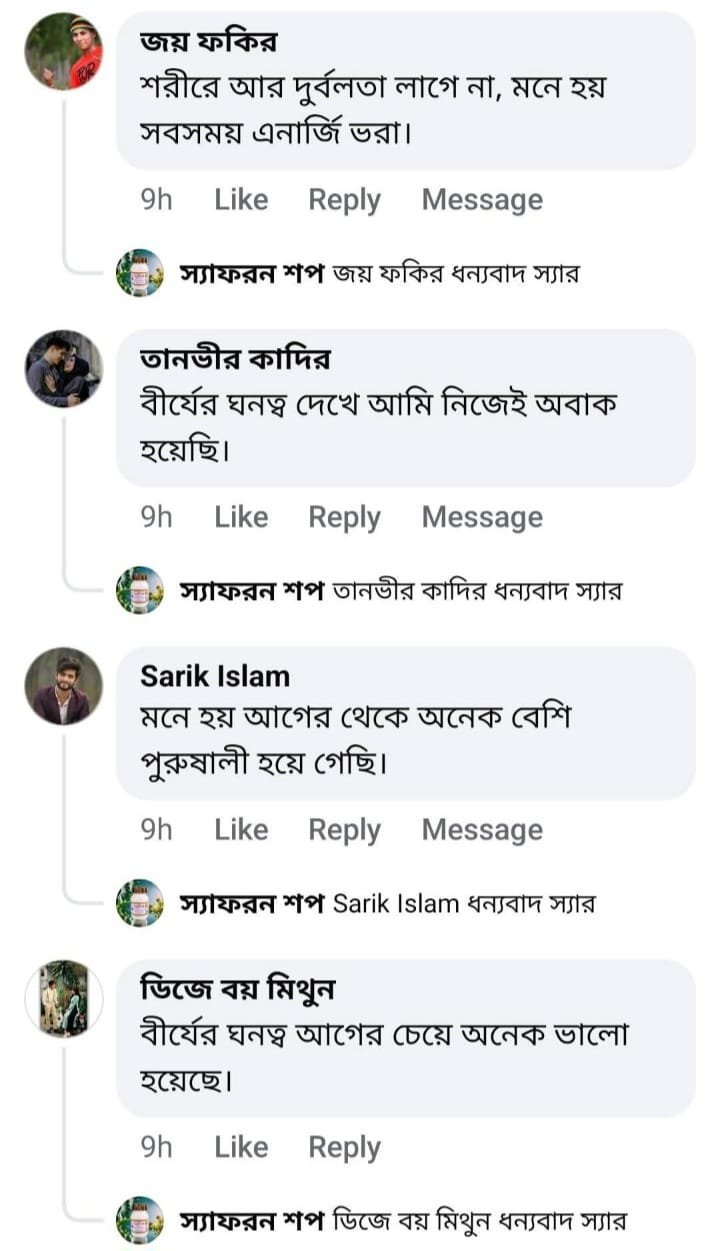Like ডিজে বয় মিথুন's comment
The width and height of the screenshot is (720, 1251).
(x=241, y=1147)
